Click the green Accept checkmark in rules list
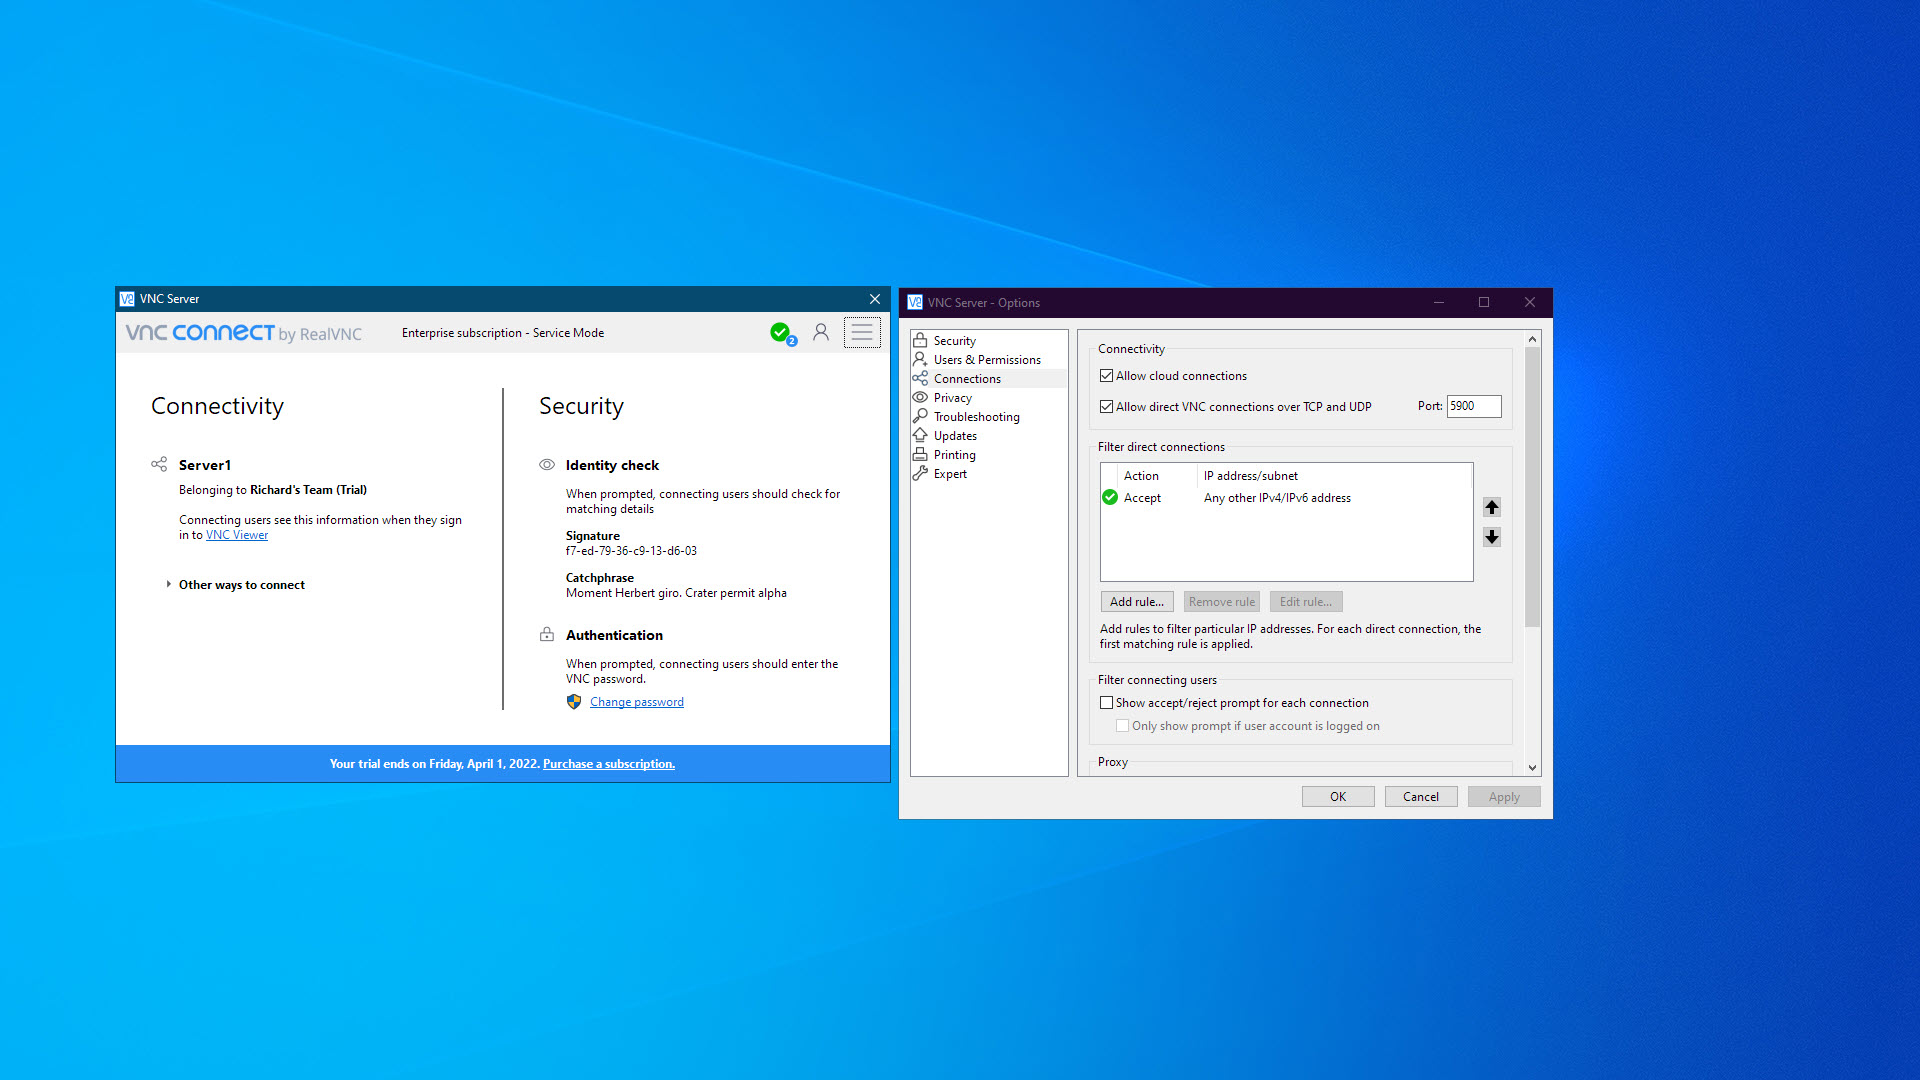Screen dimensions: 1920x1080 point(1110,497)
